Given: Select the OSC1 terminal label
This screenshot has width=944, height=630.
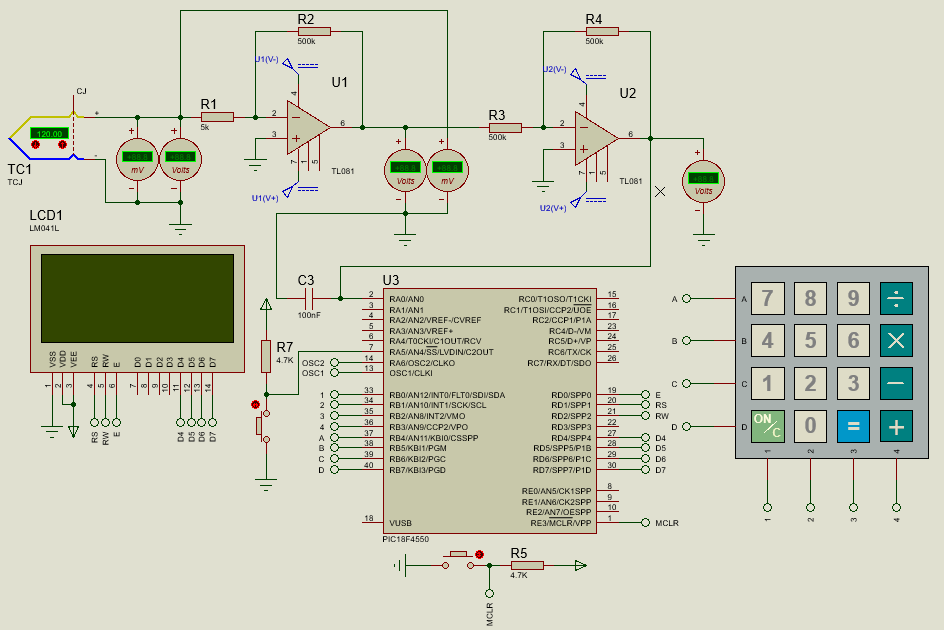Looking at the screenshot, I should pyautogui.click(x=313, y=373).
